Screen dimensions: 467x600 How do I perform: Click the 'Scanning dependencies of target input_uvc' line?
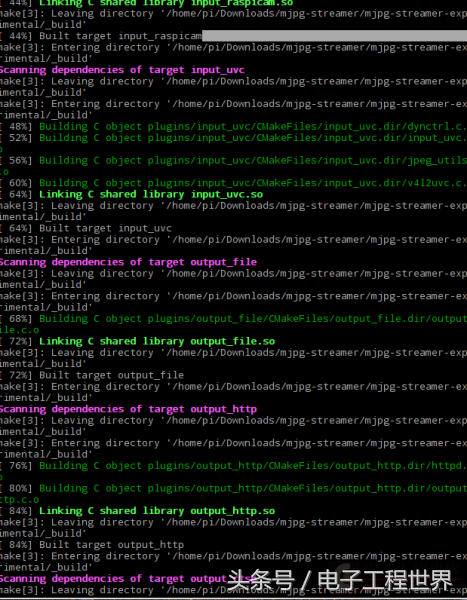point(122,70)
